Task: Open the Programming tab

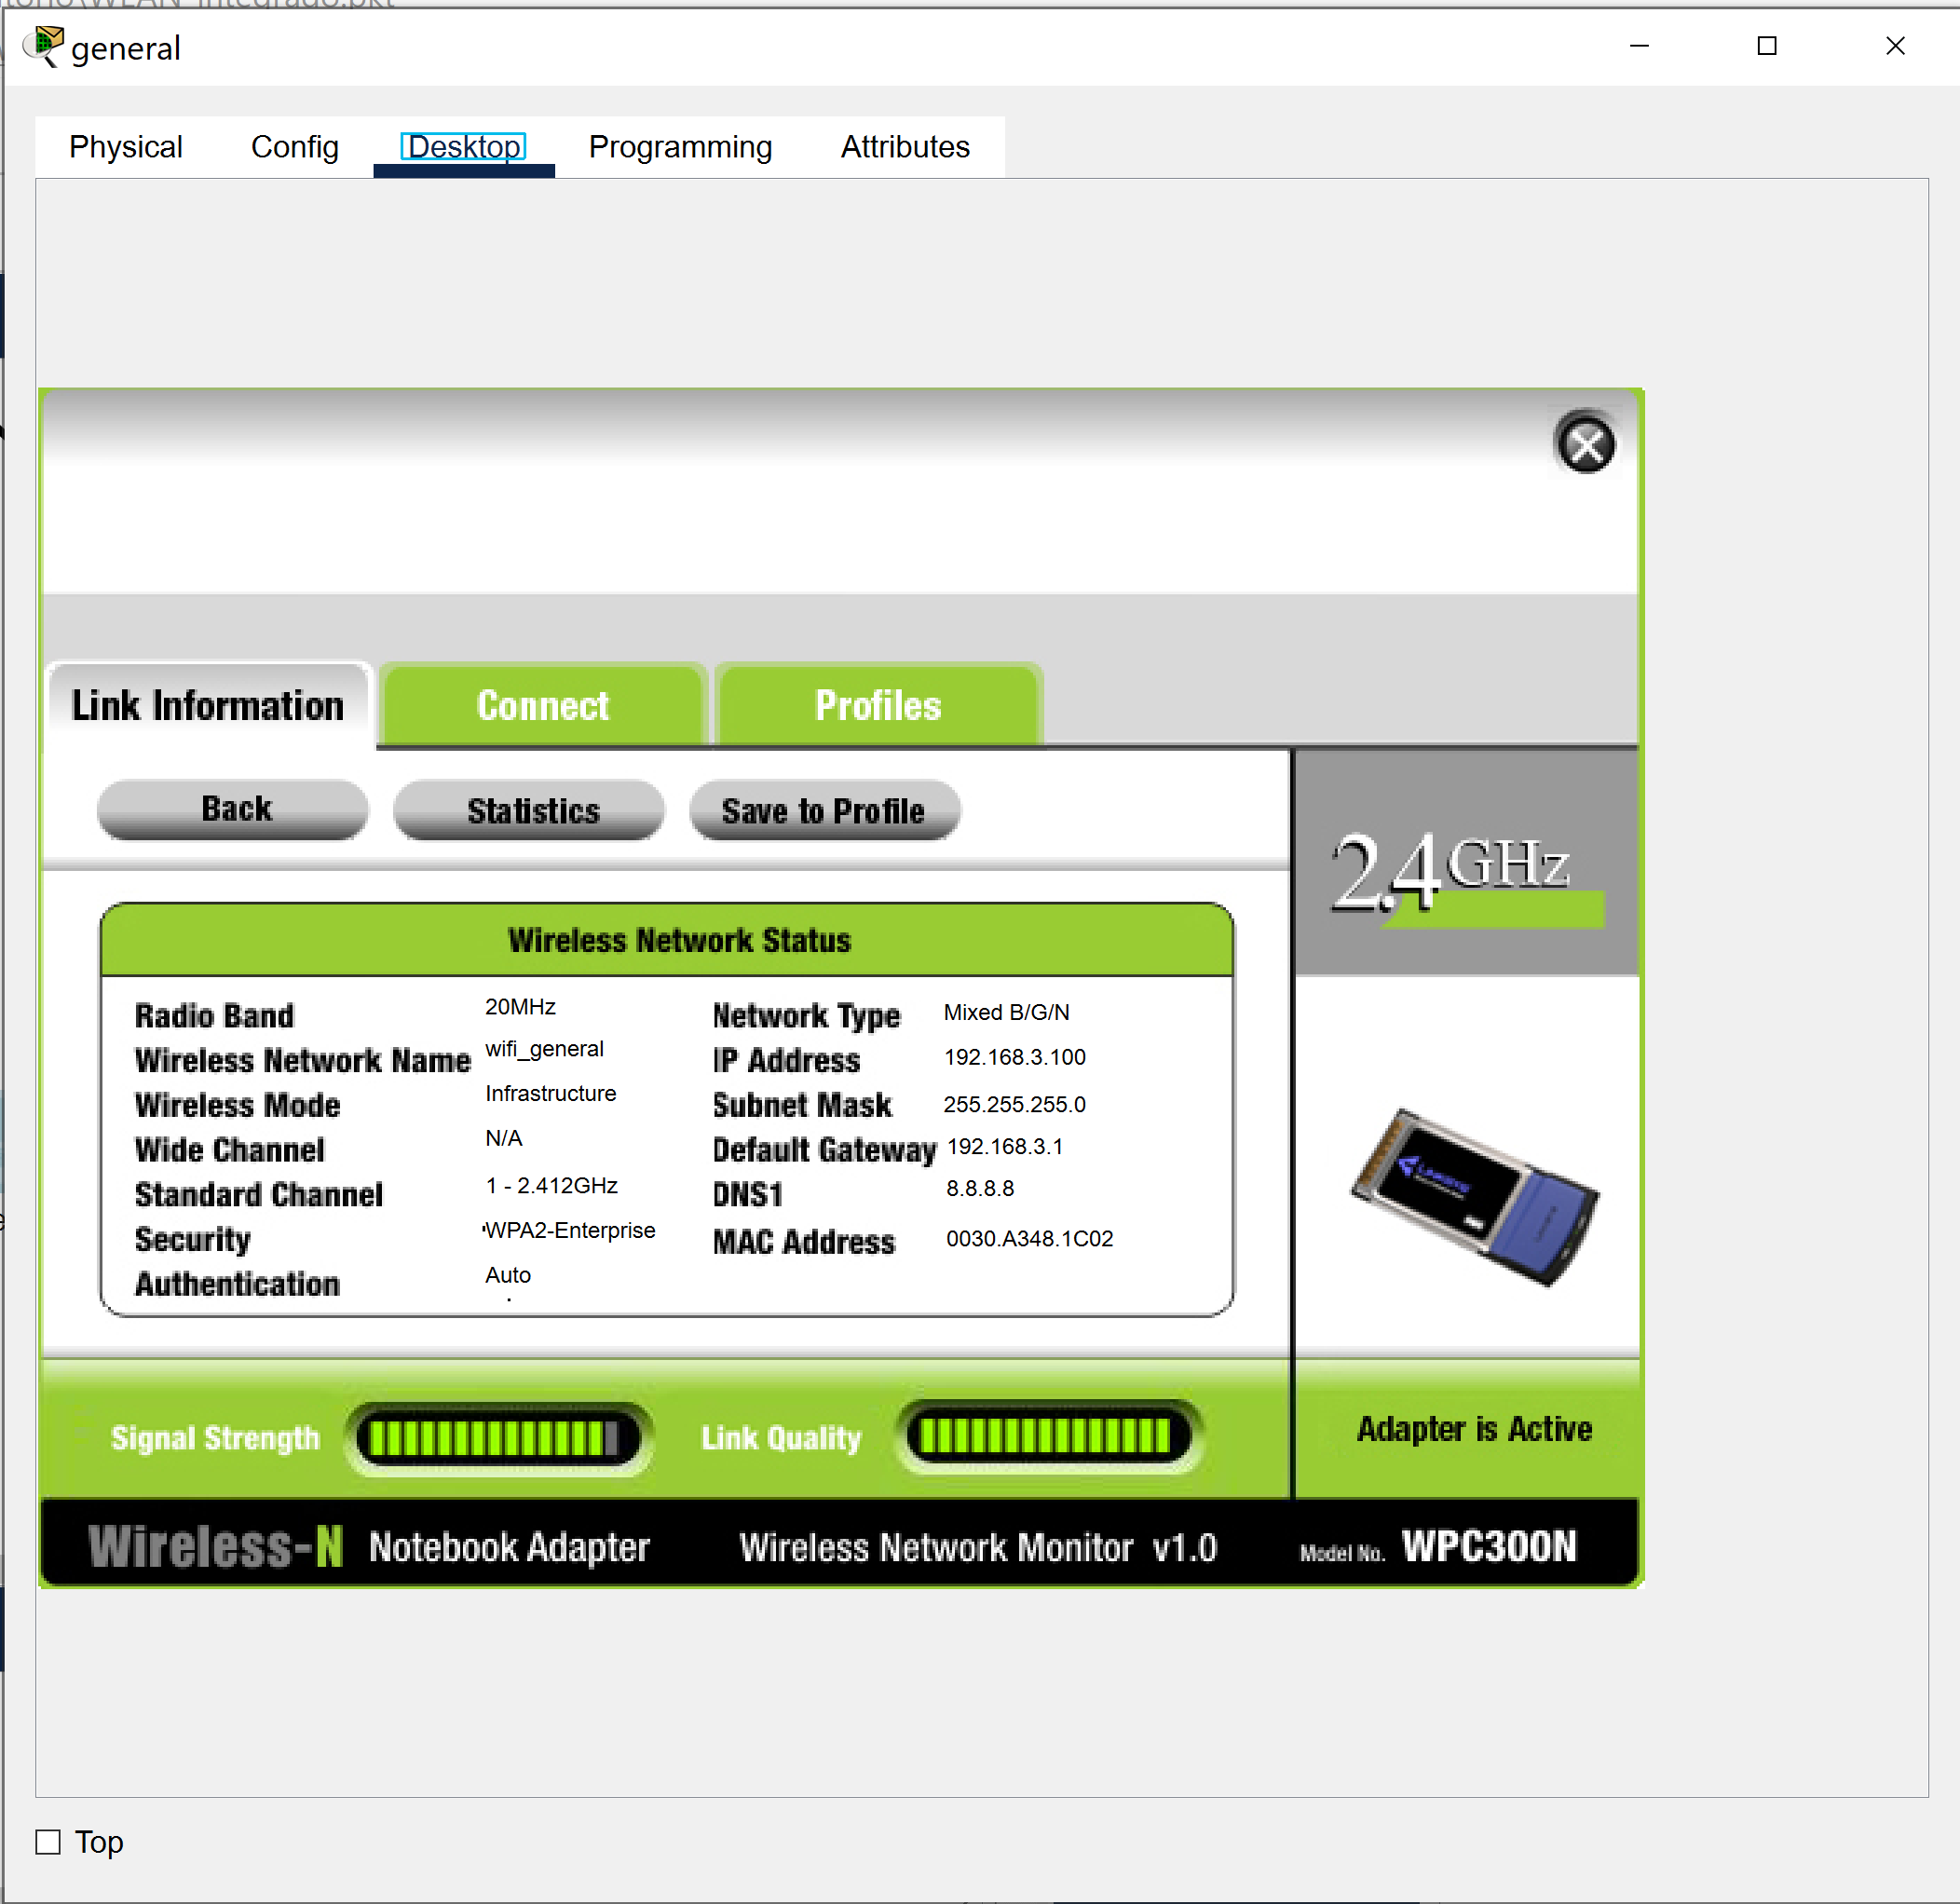Action: pos(680,147)
